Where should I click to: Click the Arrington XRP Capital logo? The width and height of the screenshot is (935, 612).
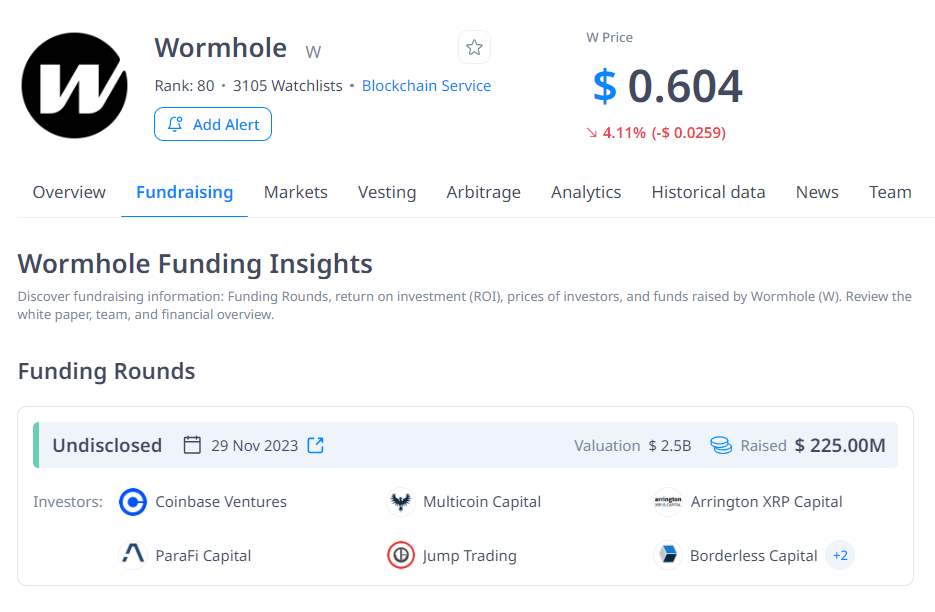pyautogui.click(x=668, y=502)
